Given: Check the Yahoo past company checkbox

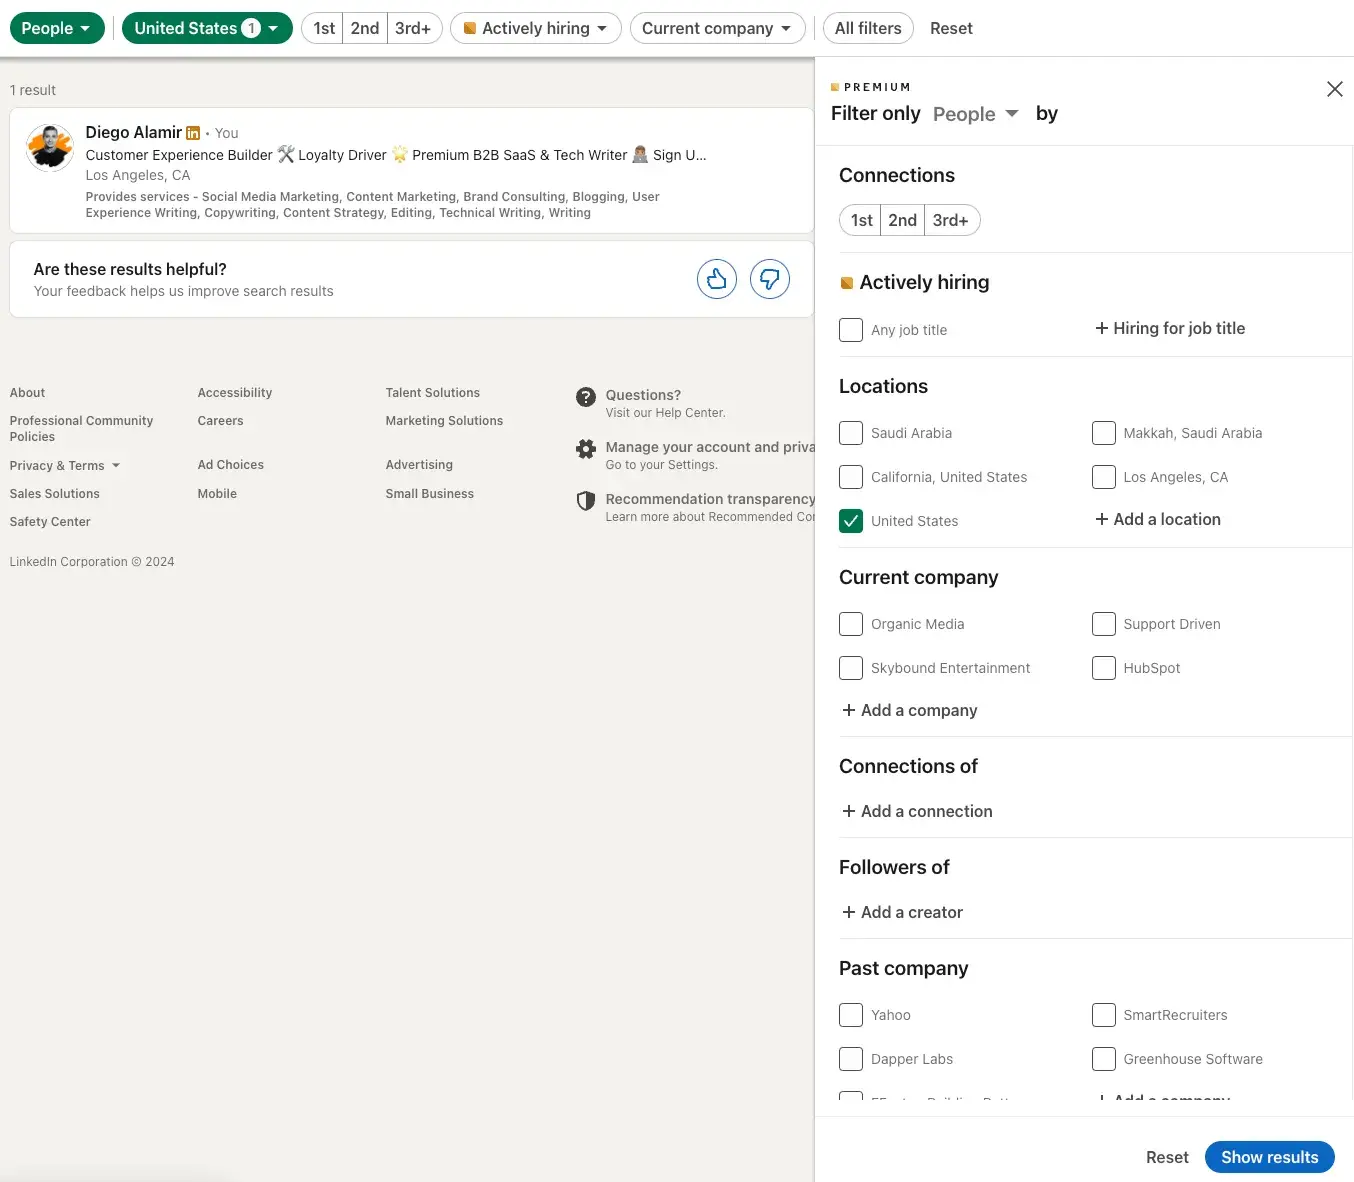Looking at the screenshot, I should coord(851,1015).
